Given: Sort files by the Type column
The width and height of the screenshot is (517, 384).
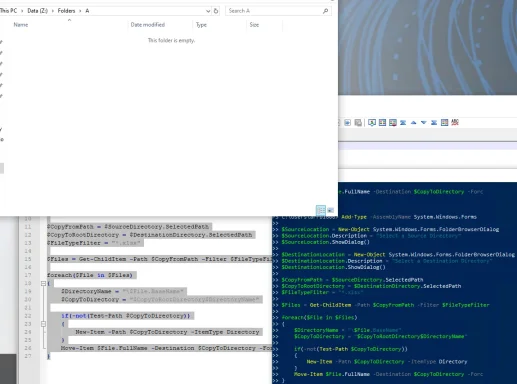Looking at the screenshot, I should [x=201, y=25].
